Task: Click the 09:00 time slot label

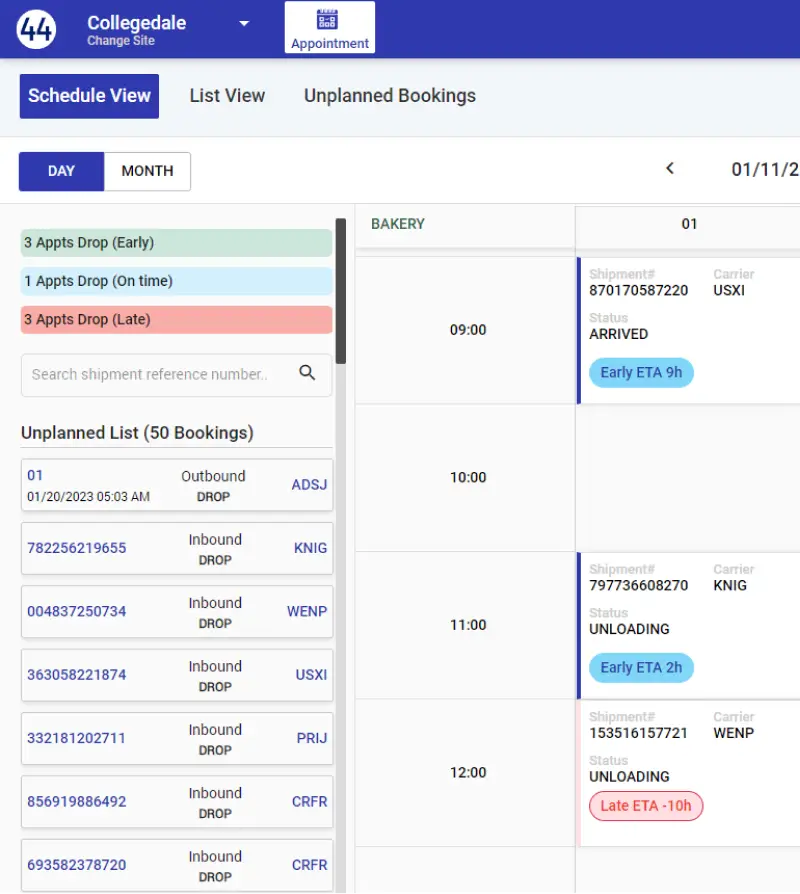Action: tap(468, 330)
